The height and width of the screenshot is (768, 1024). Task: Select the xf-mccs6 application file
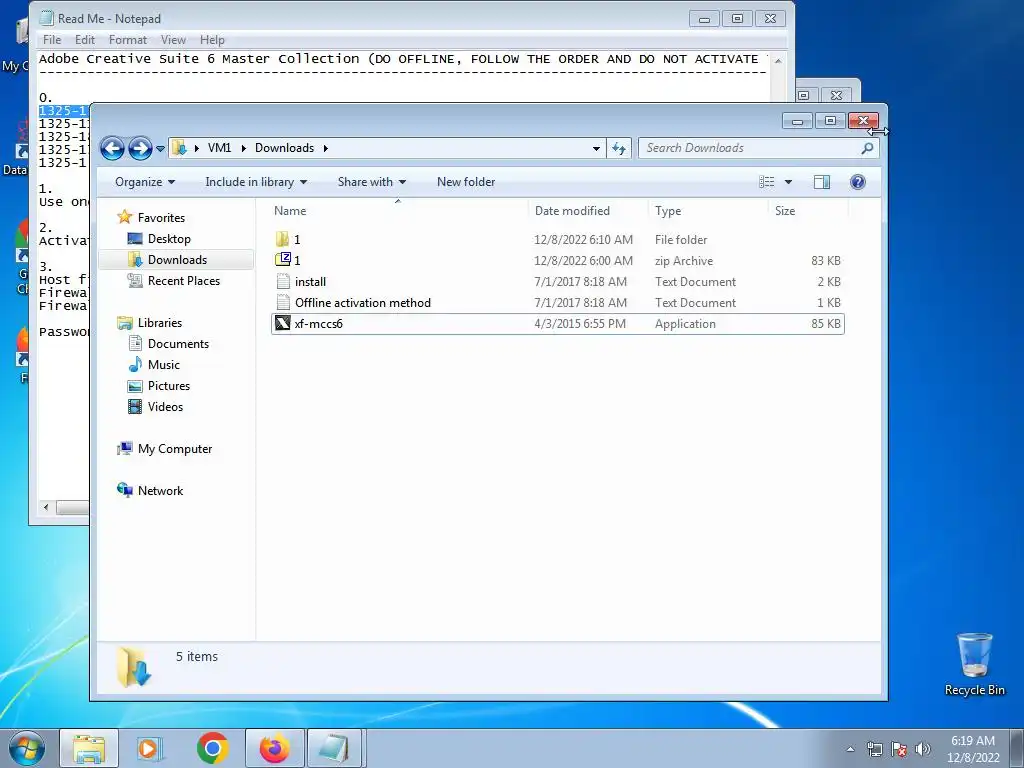tap(558, 324)
